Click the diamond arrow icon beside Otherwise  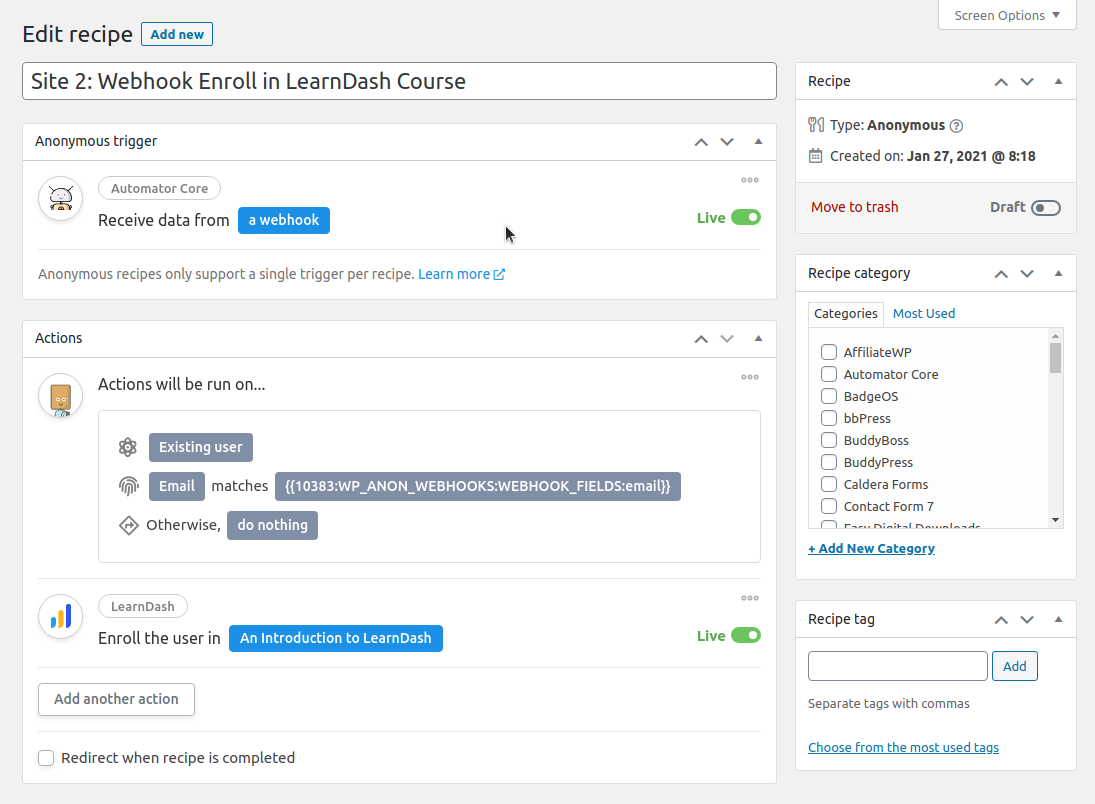pos(128,525)
